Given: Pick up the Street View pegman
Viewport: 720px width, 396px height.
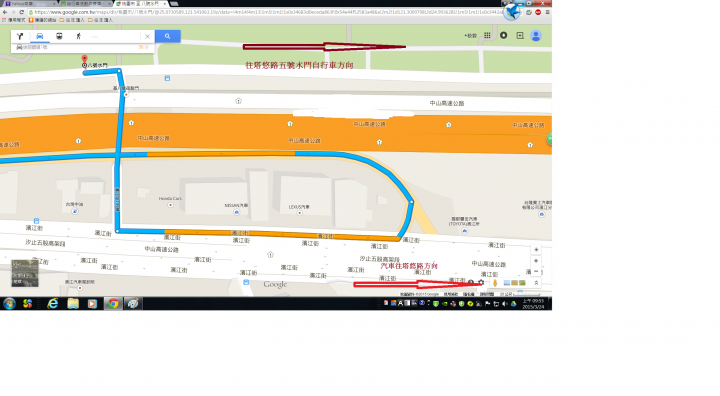Looking at the screenshot, I should (x=495, y=283).
